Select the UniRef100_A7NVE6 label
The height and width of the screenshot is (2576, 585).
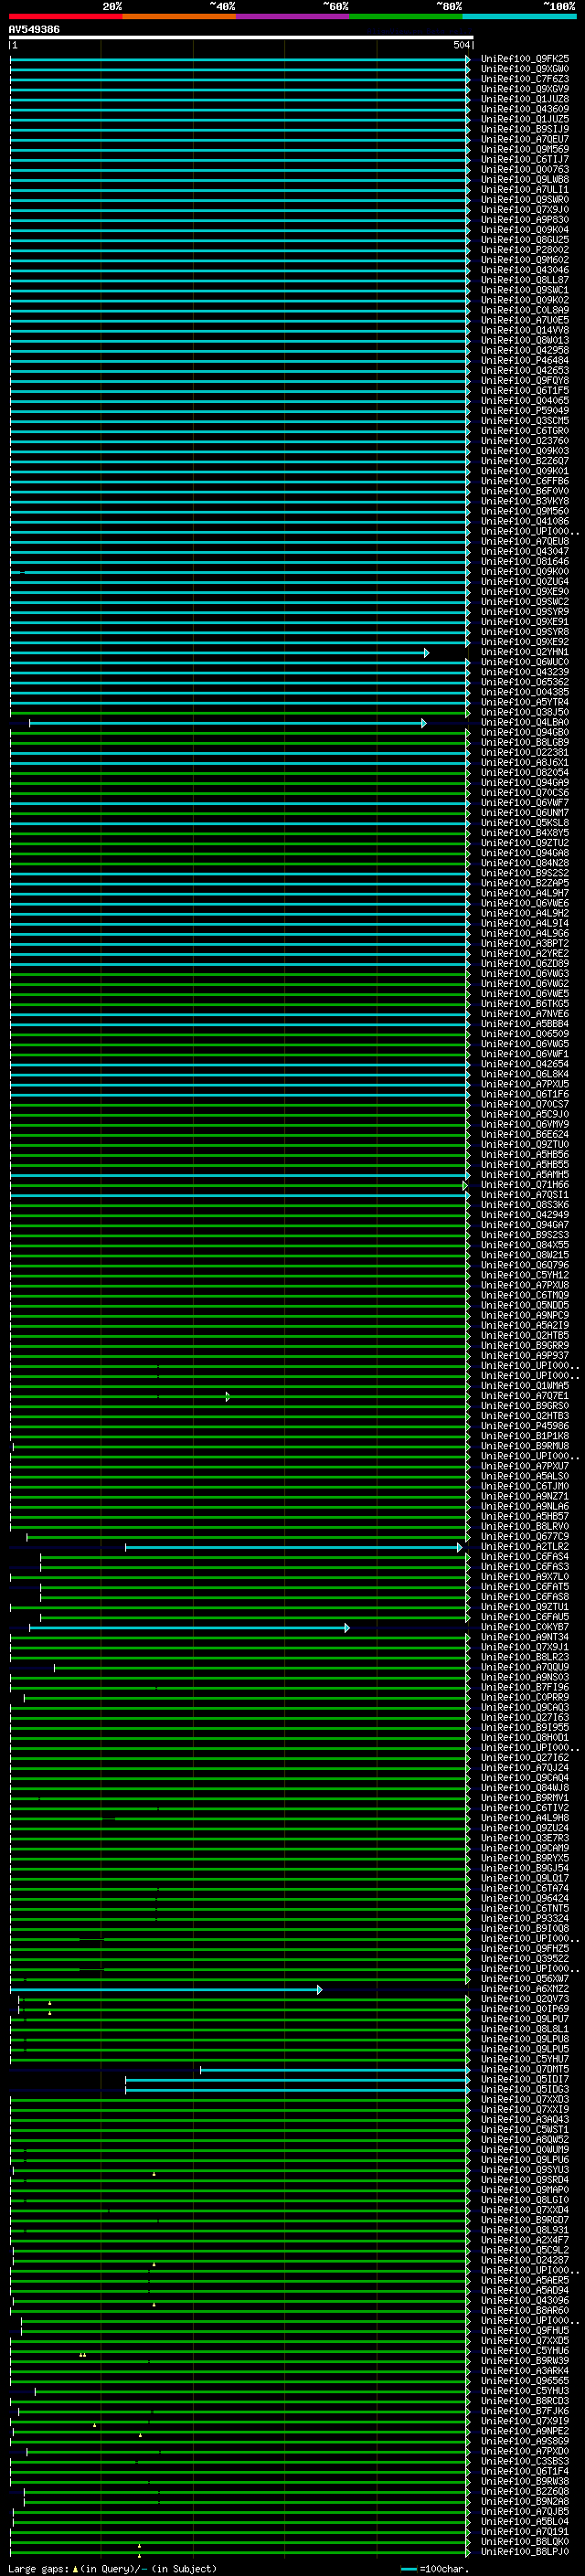(x=525, y=1014)
